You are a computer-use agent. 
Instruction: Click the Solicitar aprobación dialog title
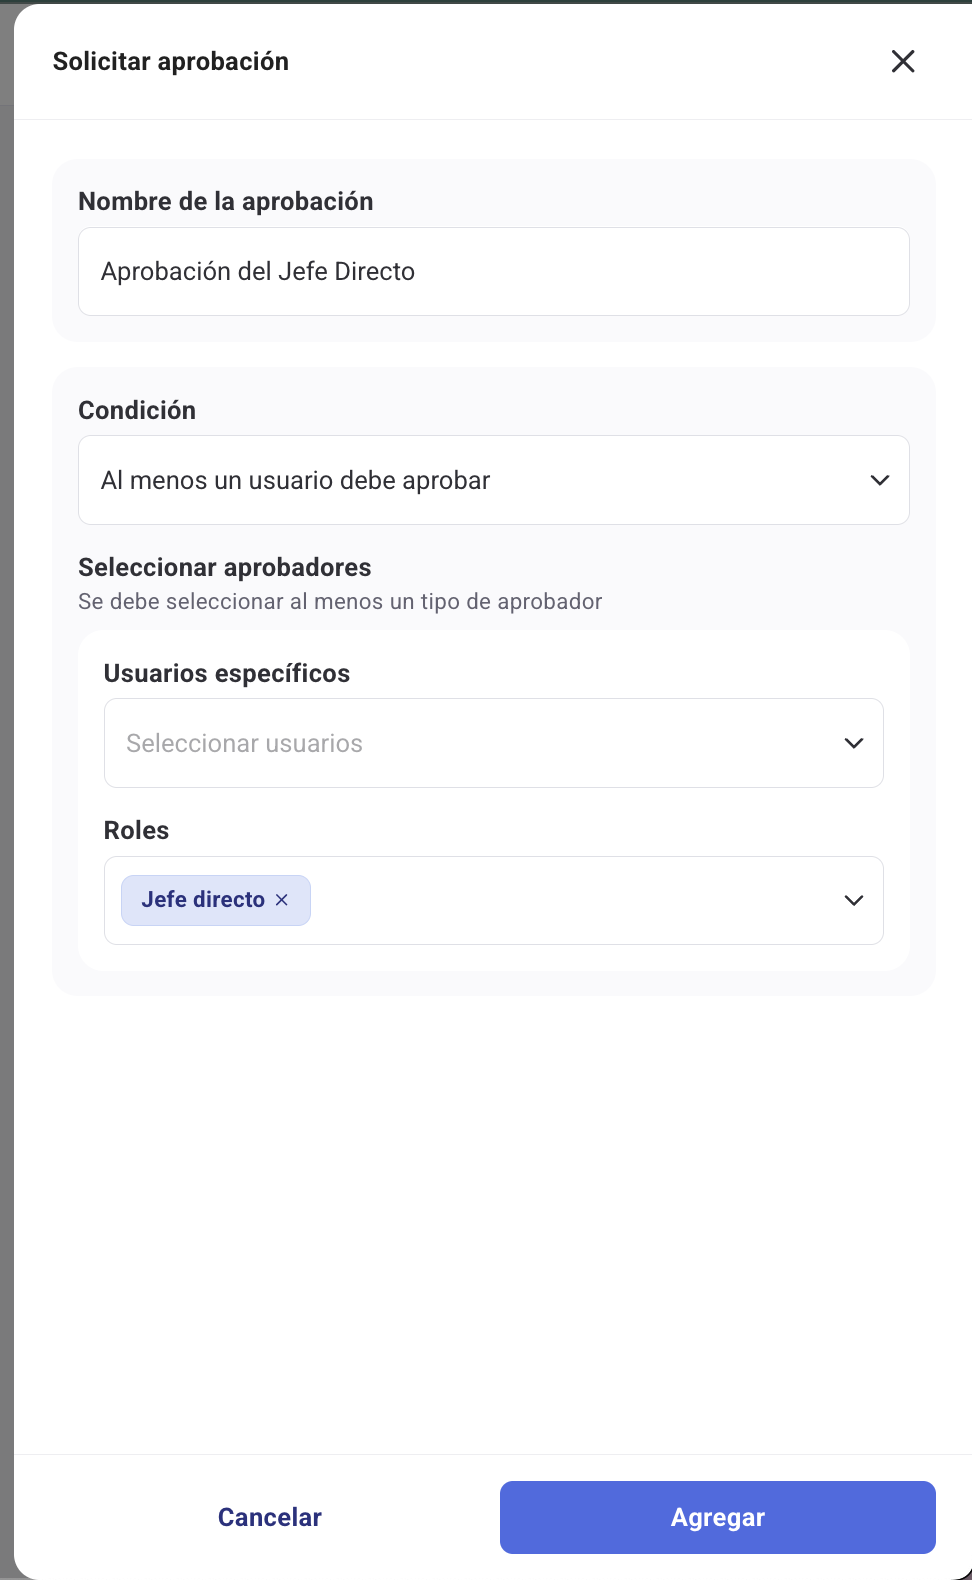(x=171, y=61)
